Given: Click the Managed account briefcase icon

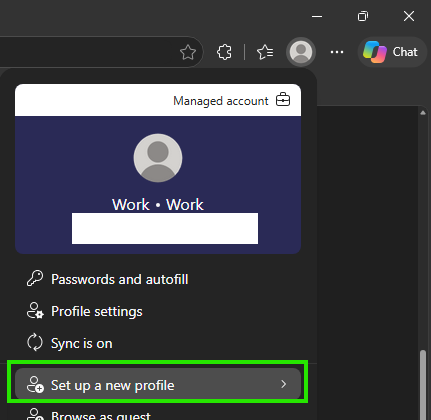Looking at the screenshot, I should coord(283,100).
